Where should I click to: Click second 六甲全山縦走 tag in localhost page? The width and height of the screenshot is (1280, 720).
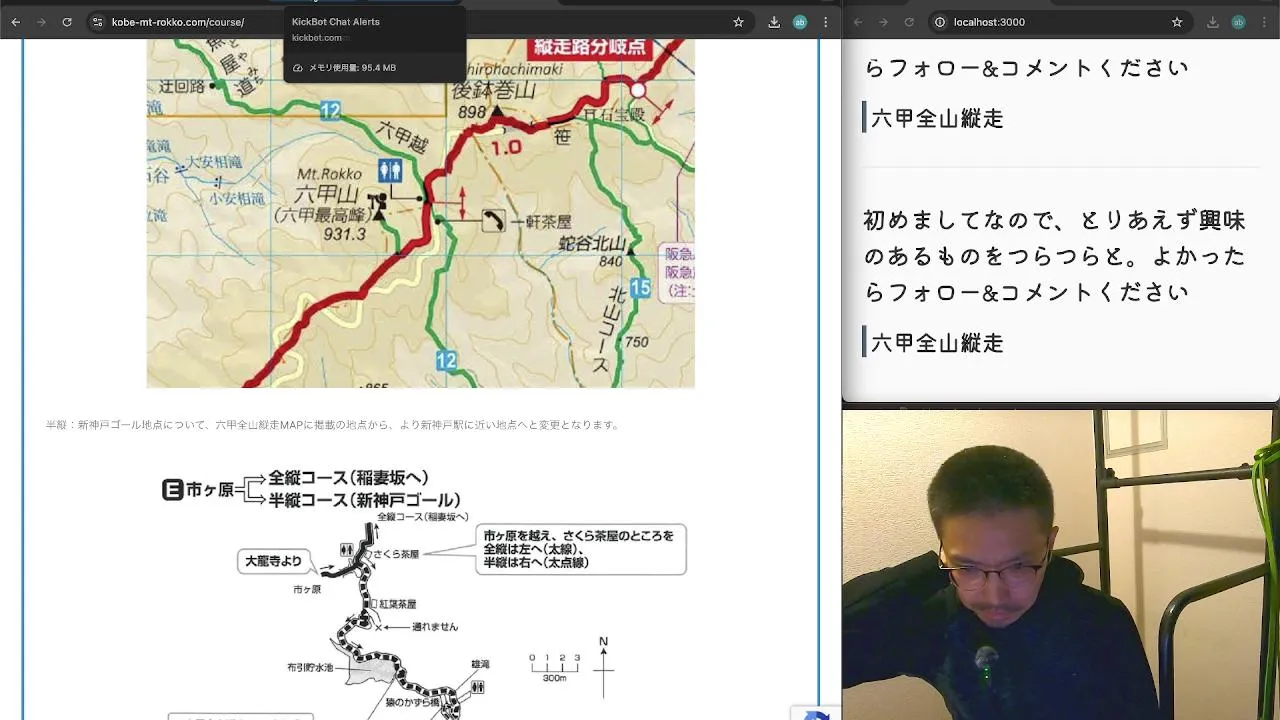tap(936, 343)
